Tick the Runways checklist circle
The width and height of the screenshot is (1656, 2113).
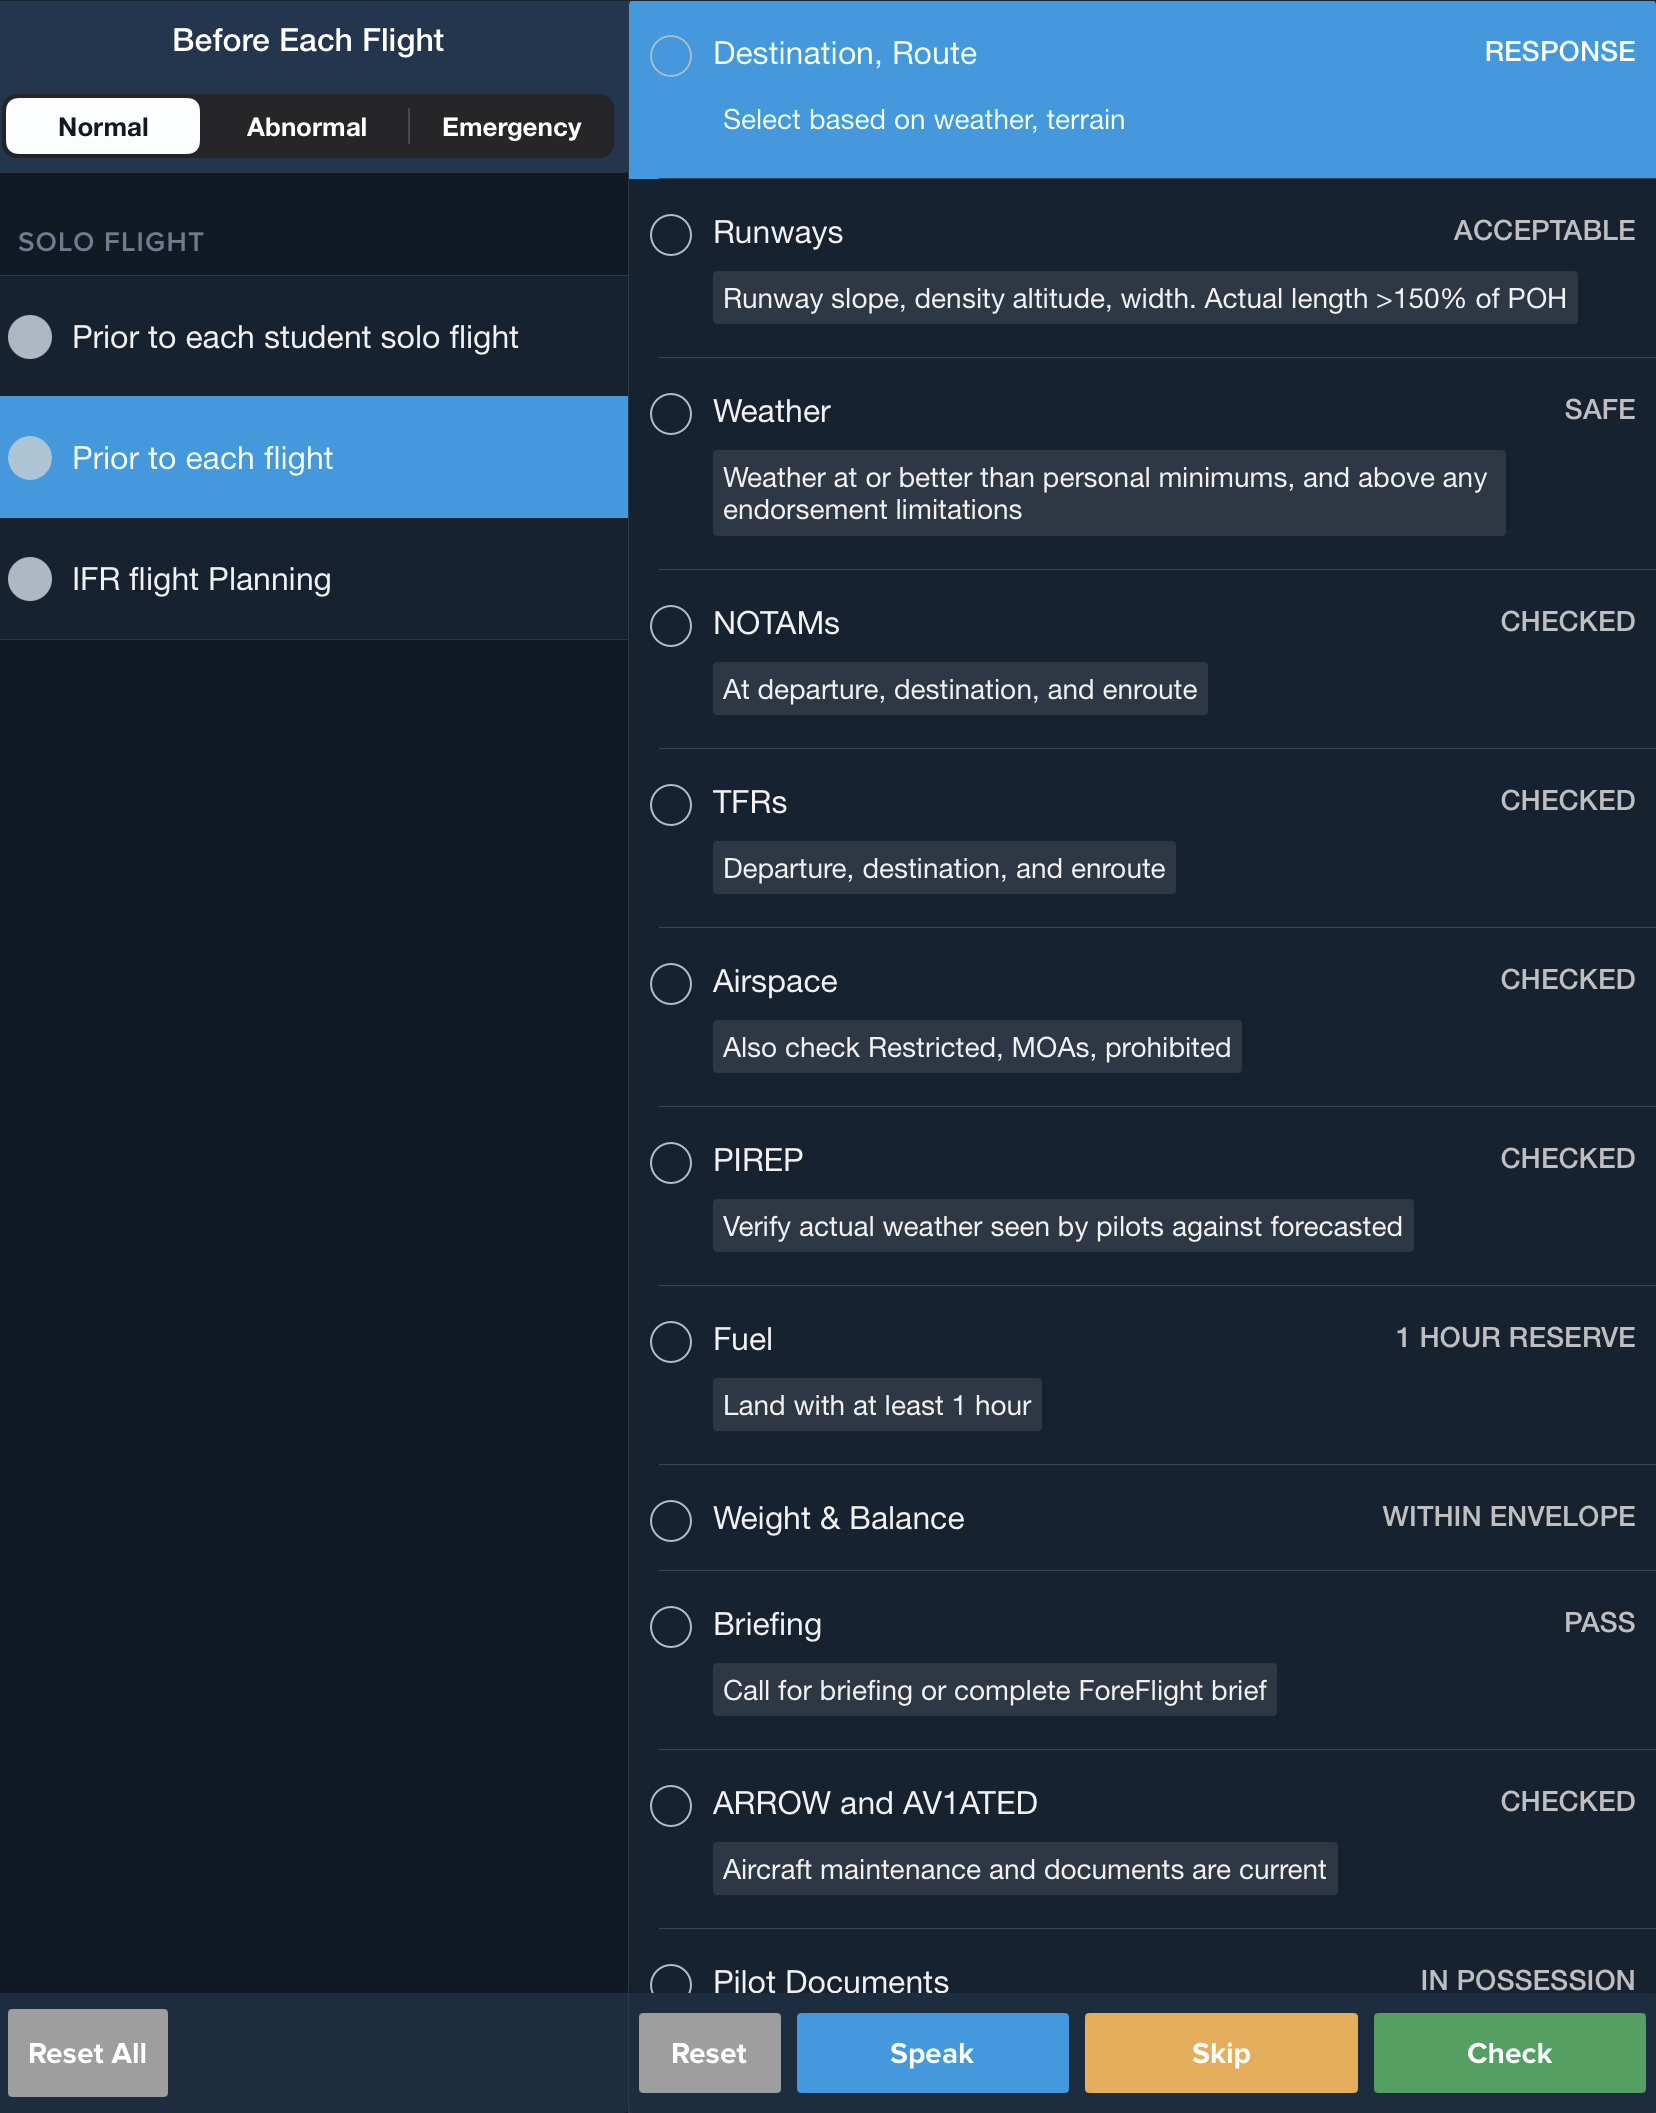tap(671, 234)
